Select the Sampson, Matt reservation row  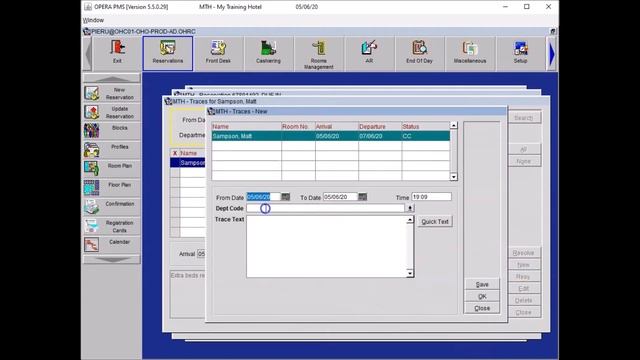click(x=331, y=136)
